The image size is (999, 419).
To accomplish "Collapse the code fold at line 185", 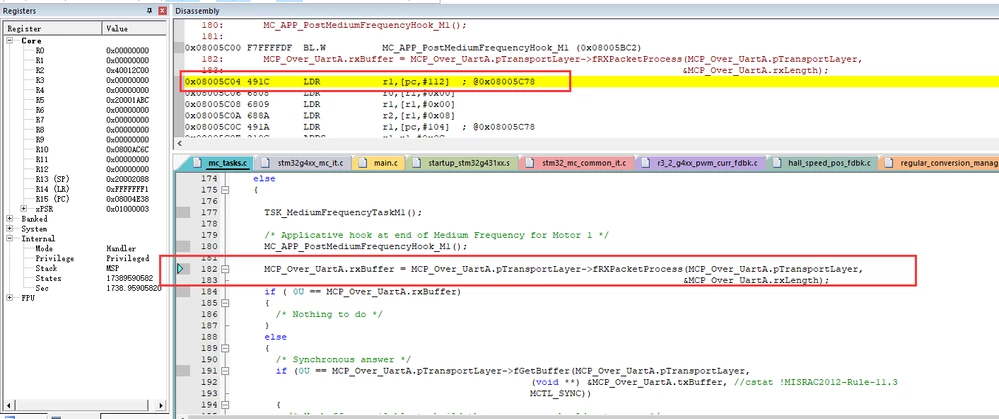I will point(225,303).
